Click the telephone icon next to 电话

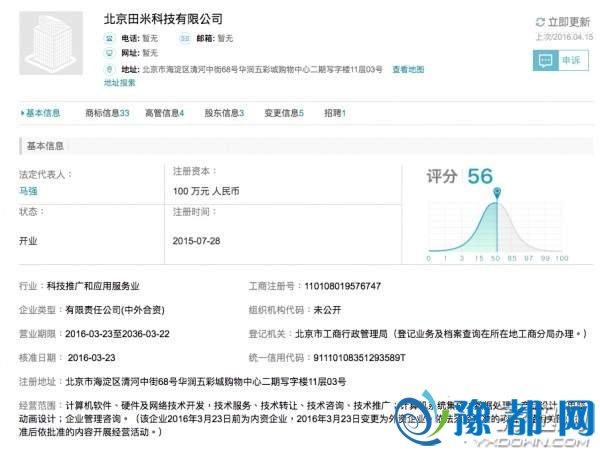[x=111, y=38]
